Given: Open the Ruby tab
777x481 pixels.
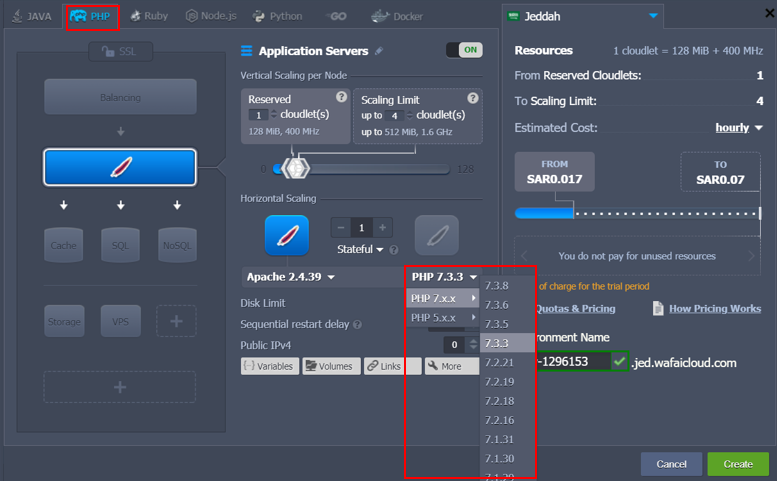Looking at the screenshot, I should [x=149, y=16].
